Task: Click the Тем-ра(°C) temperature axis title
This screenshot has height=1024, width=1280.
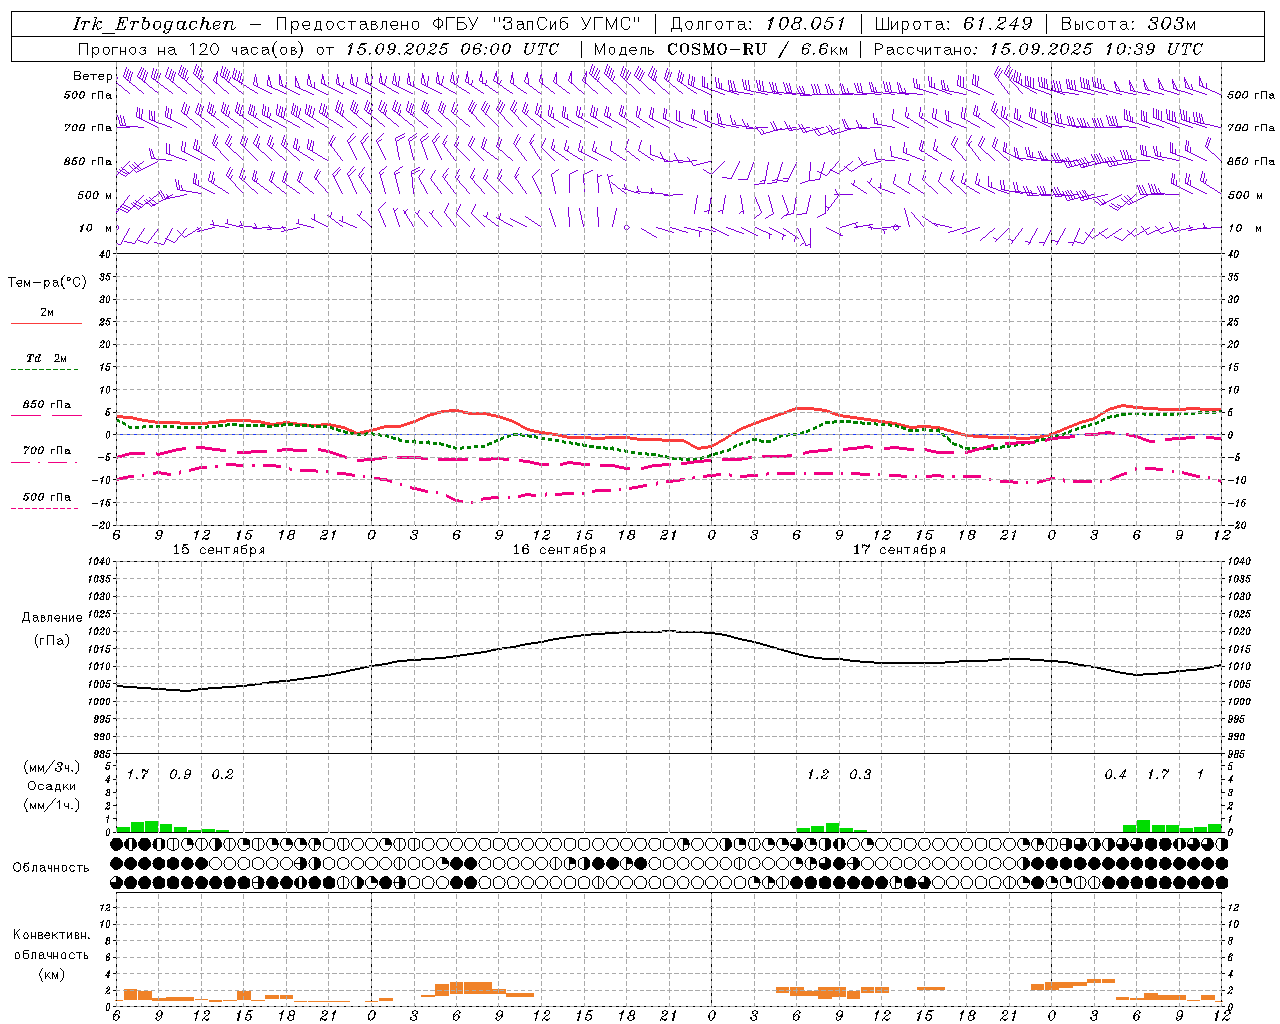Action: 47,283
